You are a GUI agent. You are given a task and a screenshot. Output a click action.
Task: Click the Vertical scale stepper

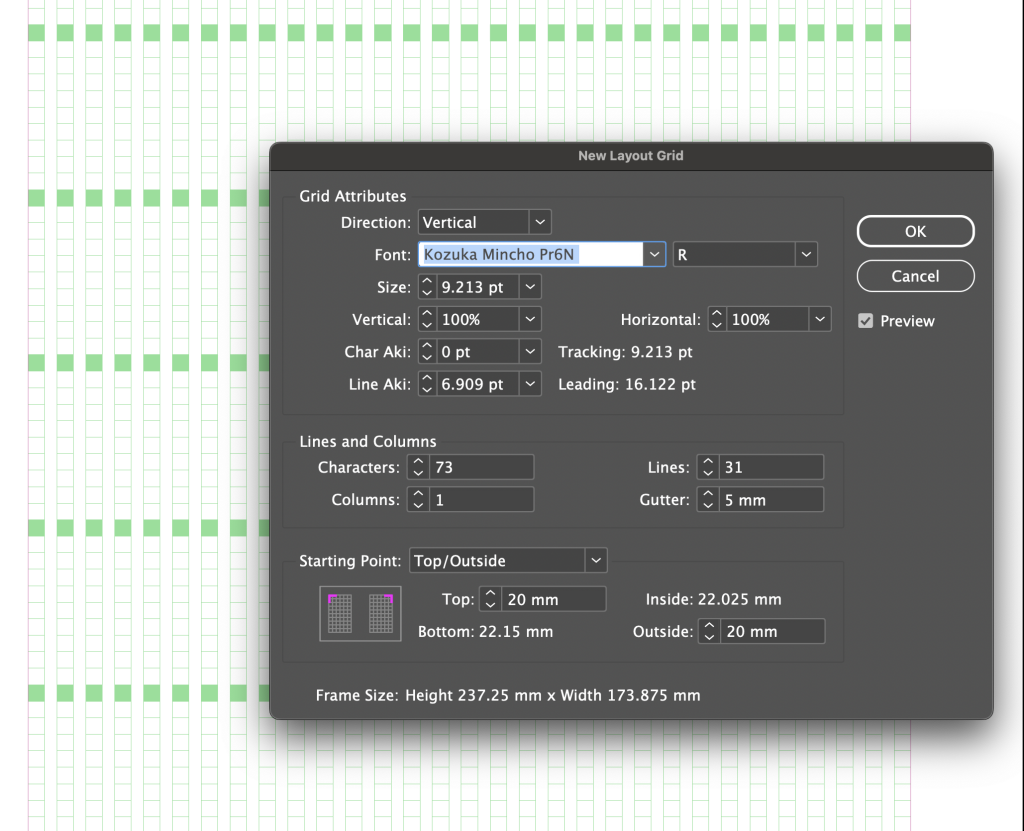[427, 320]
